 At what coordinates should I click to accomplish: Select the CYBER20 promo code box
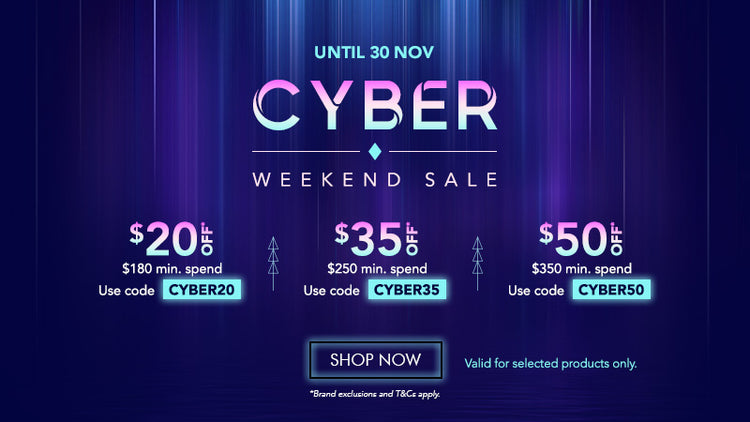(205, 290)
